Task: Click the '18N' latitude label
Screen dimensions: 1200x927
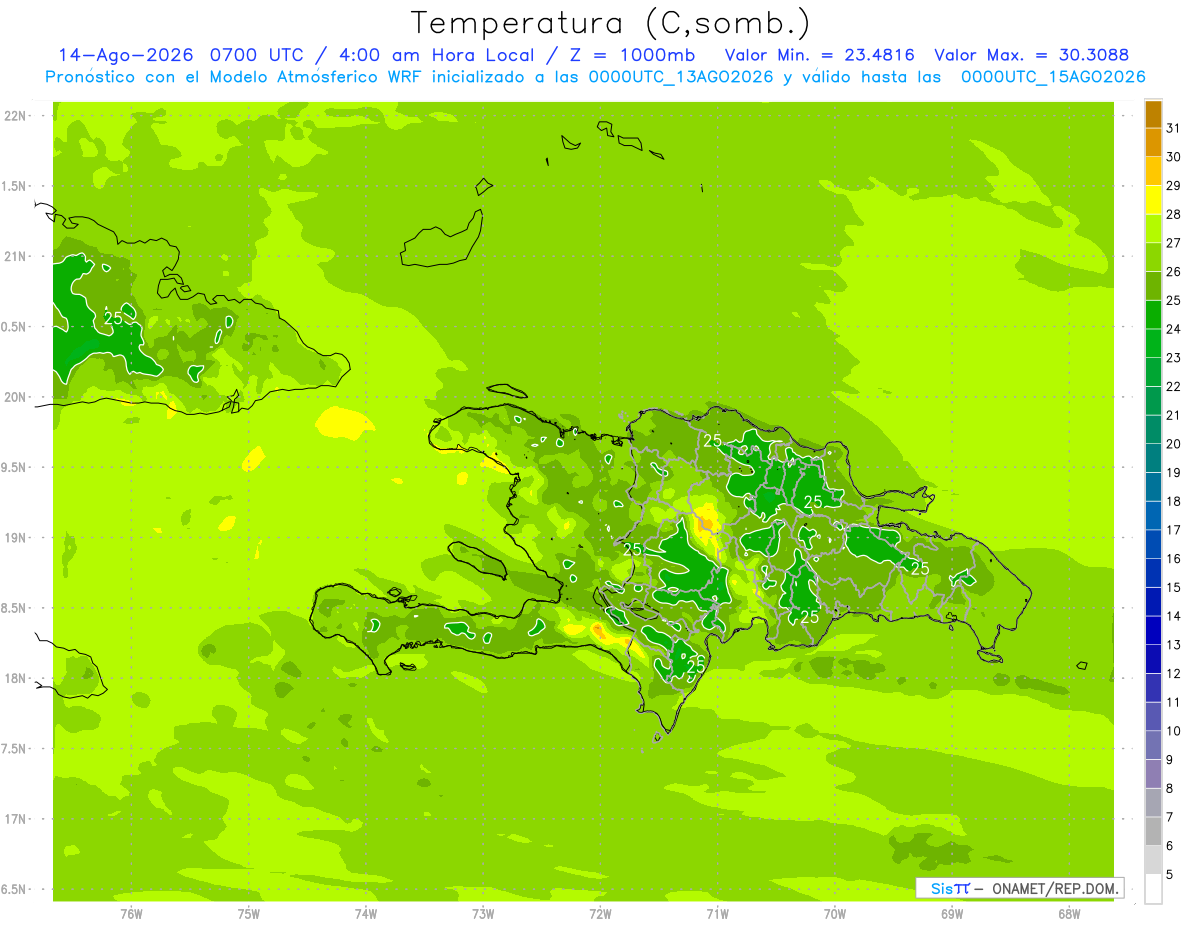Action: (x=15, y=678)
